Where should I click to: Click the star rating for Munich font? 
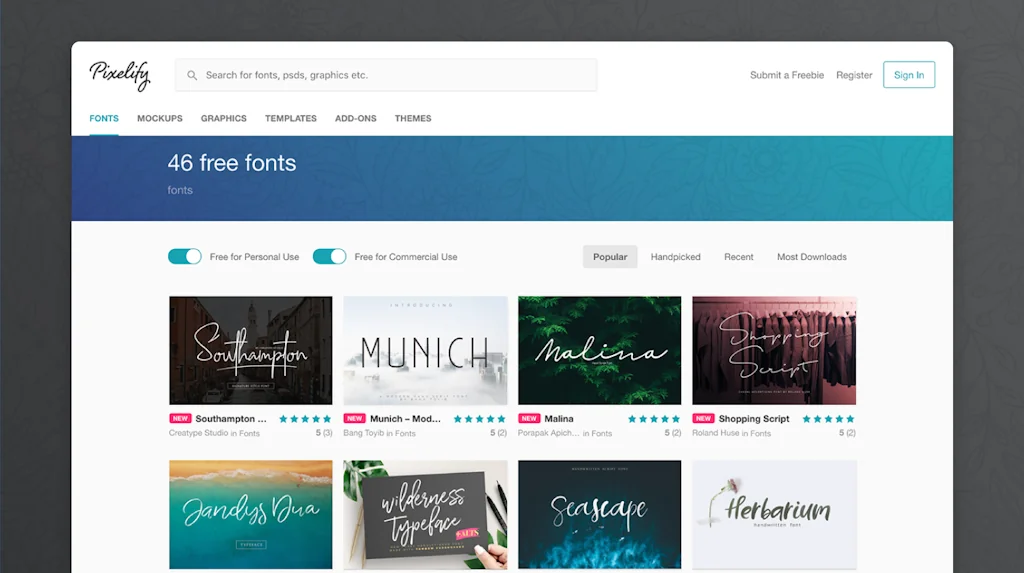479,419
